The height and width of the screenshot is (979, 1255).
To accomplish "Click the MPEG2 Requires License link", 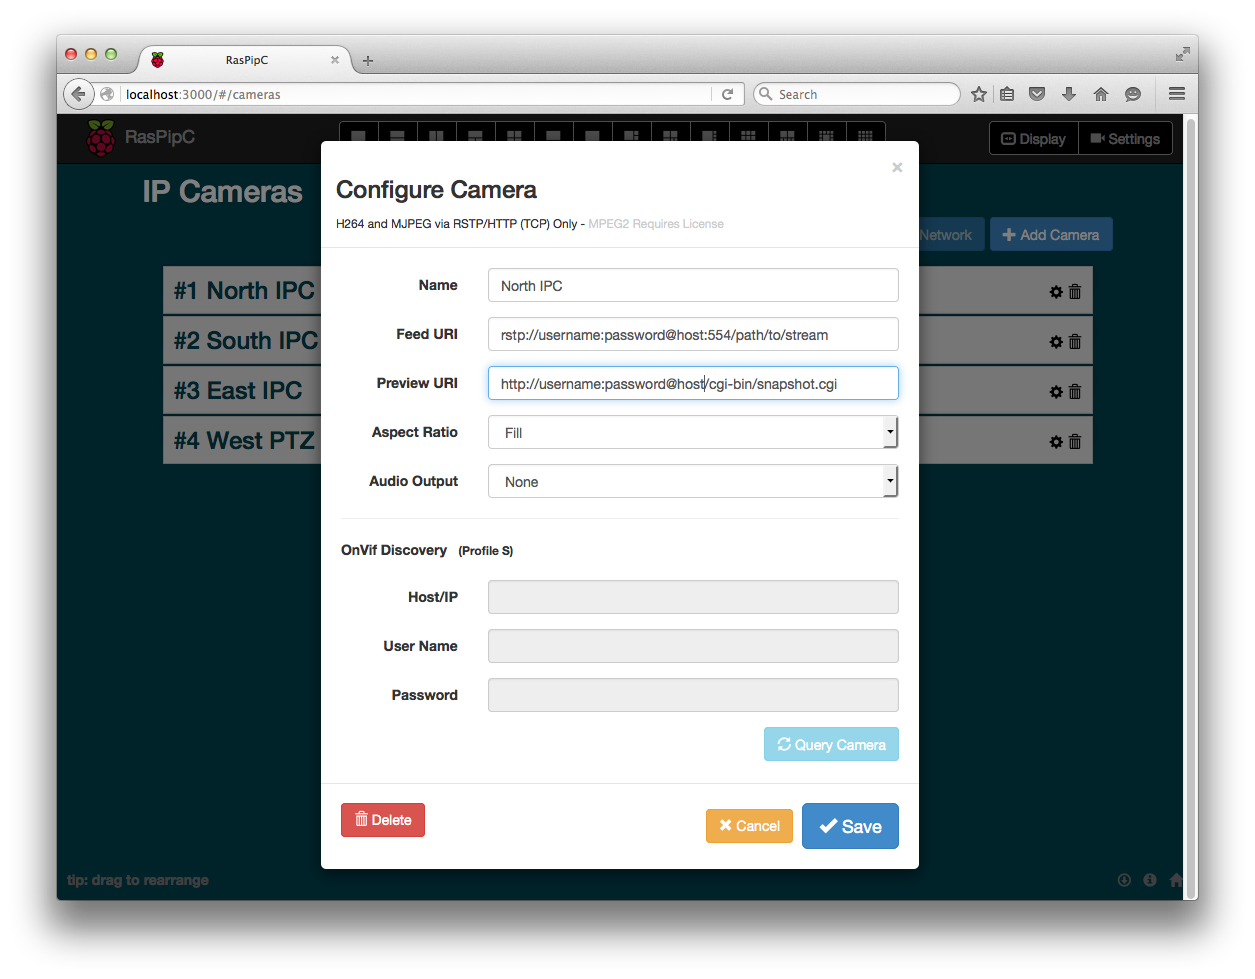I will click(656, 224).
